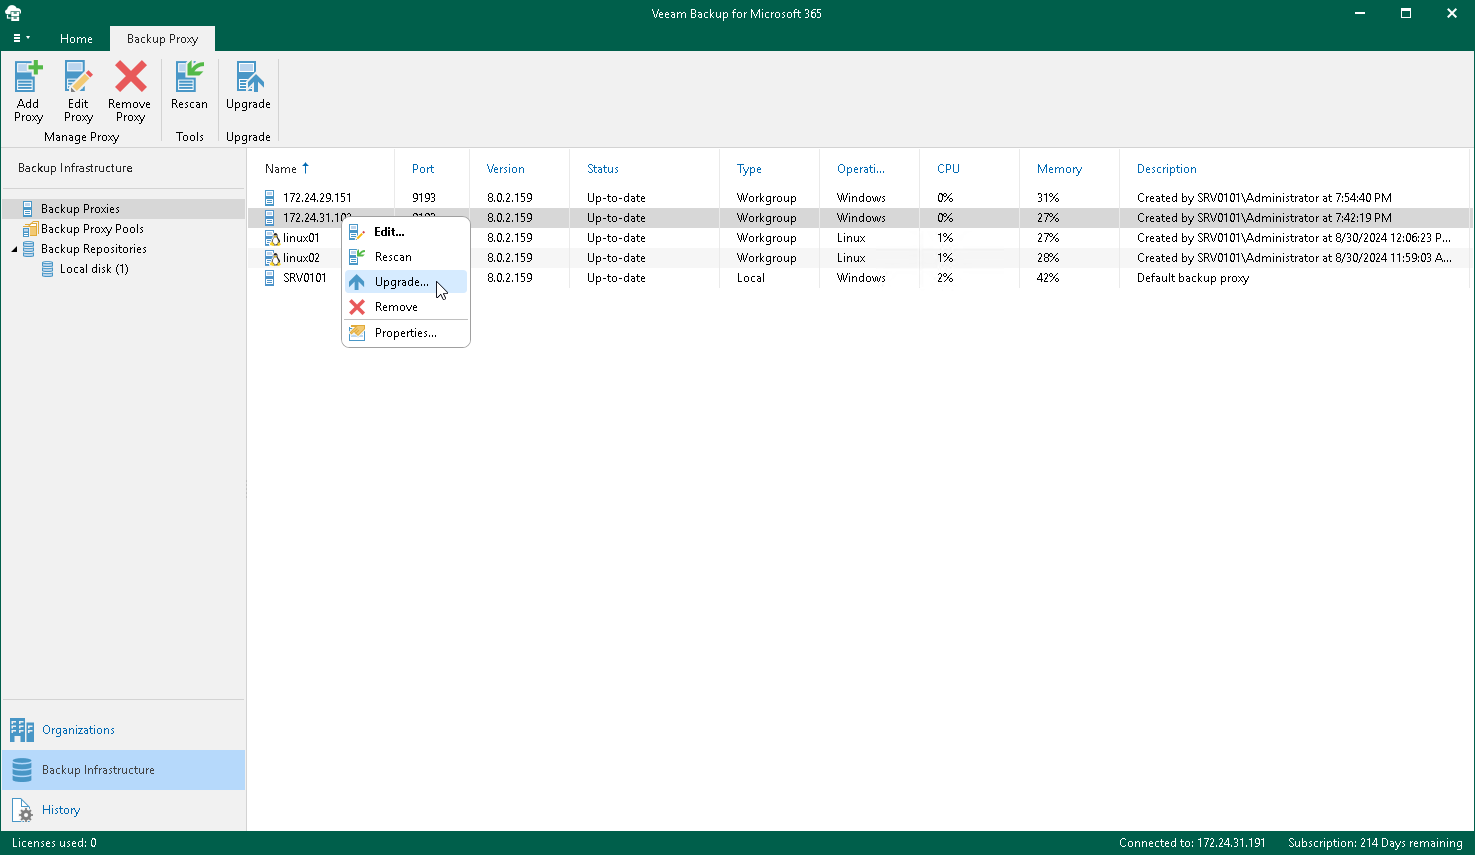Click the History navigation icon
The image size is (1475, 855).
pos(22,810)
